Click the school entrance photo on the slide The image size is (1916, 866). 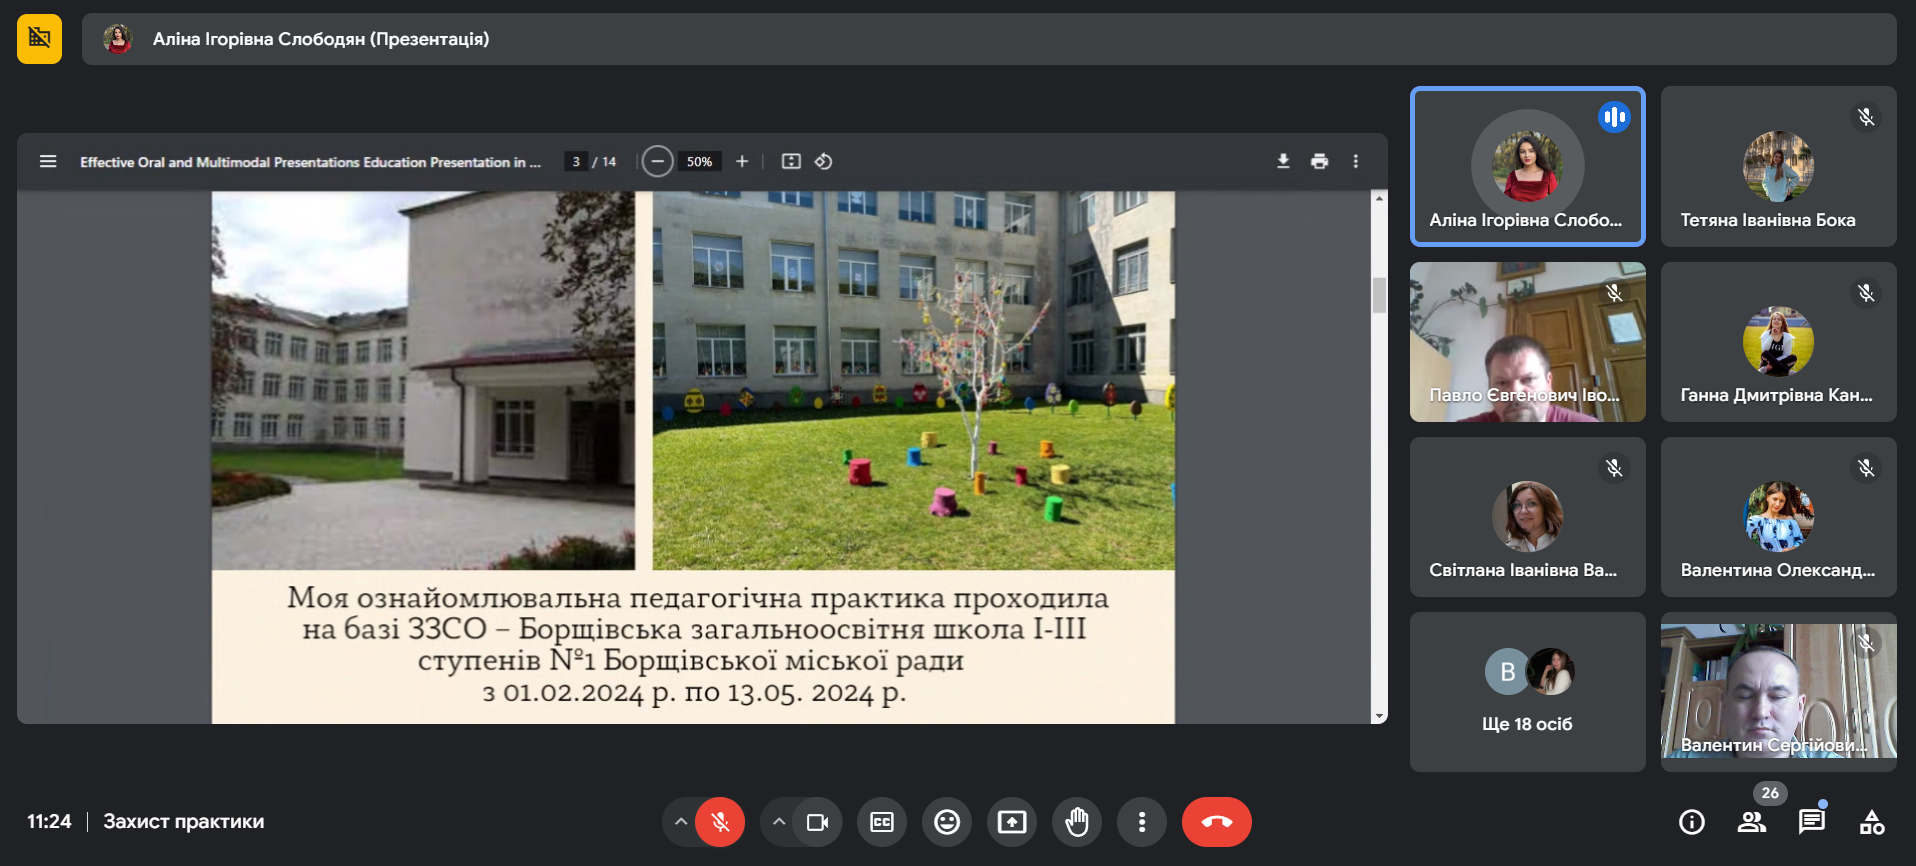click(x=423, y=381)
